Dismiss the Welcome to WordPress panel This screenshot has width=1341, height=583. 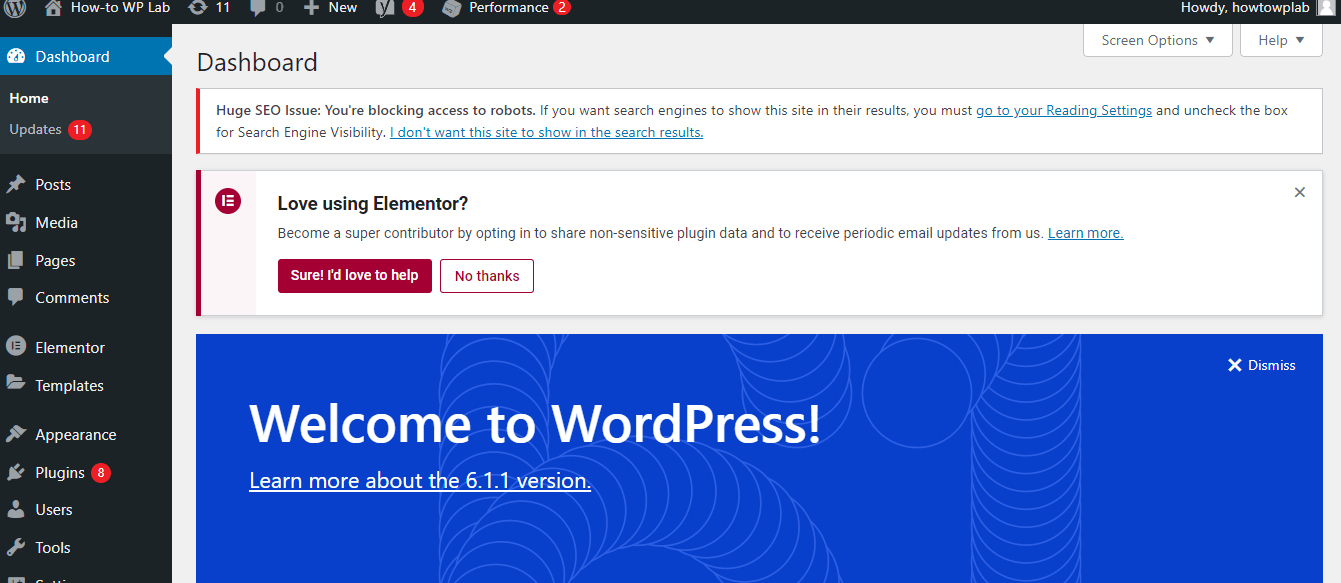tap(1261, 365)
